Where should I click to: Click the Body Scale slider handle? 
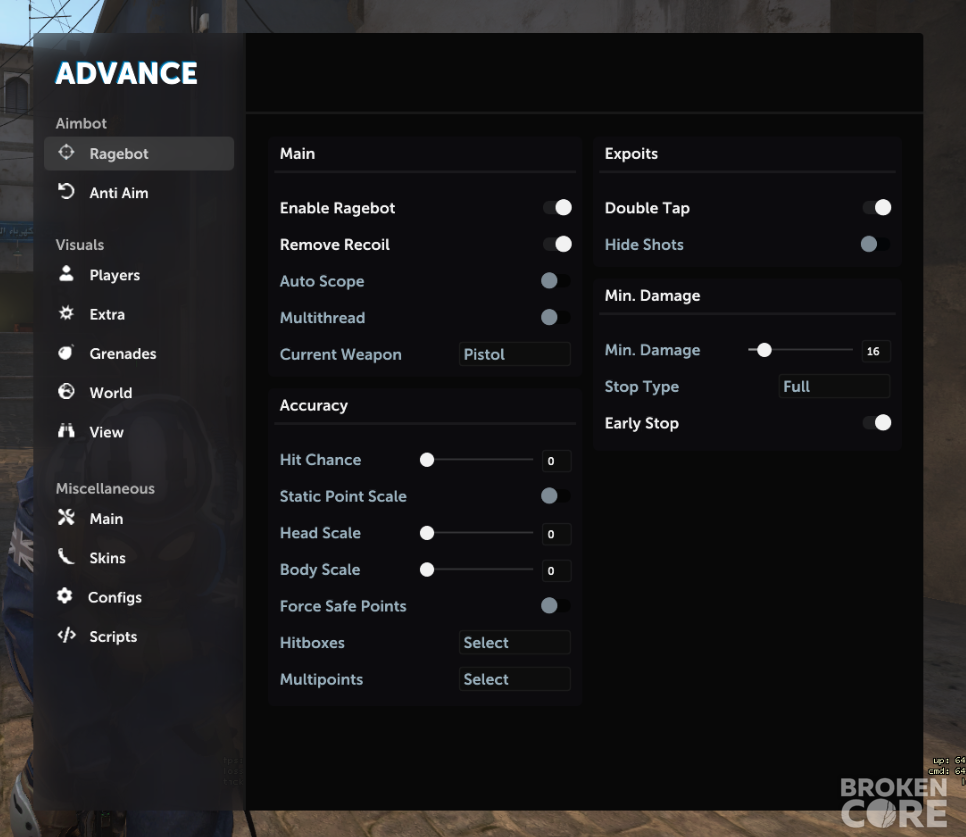tap(427, 570)
